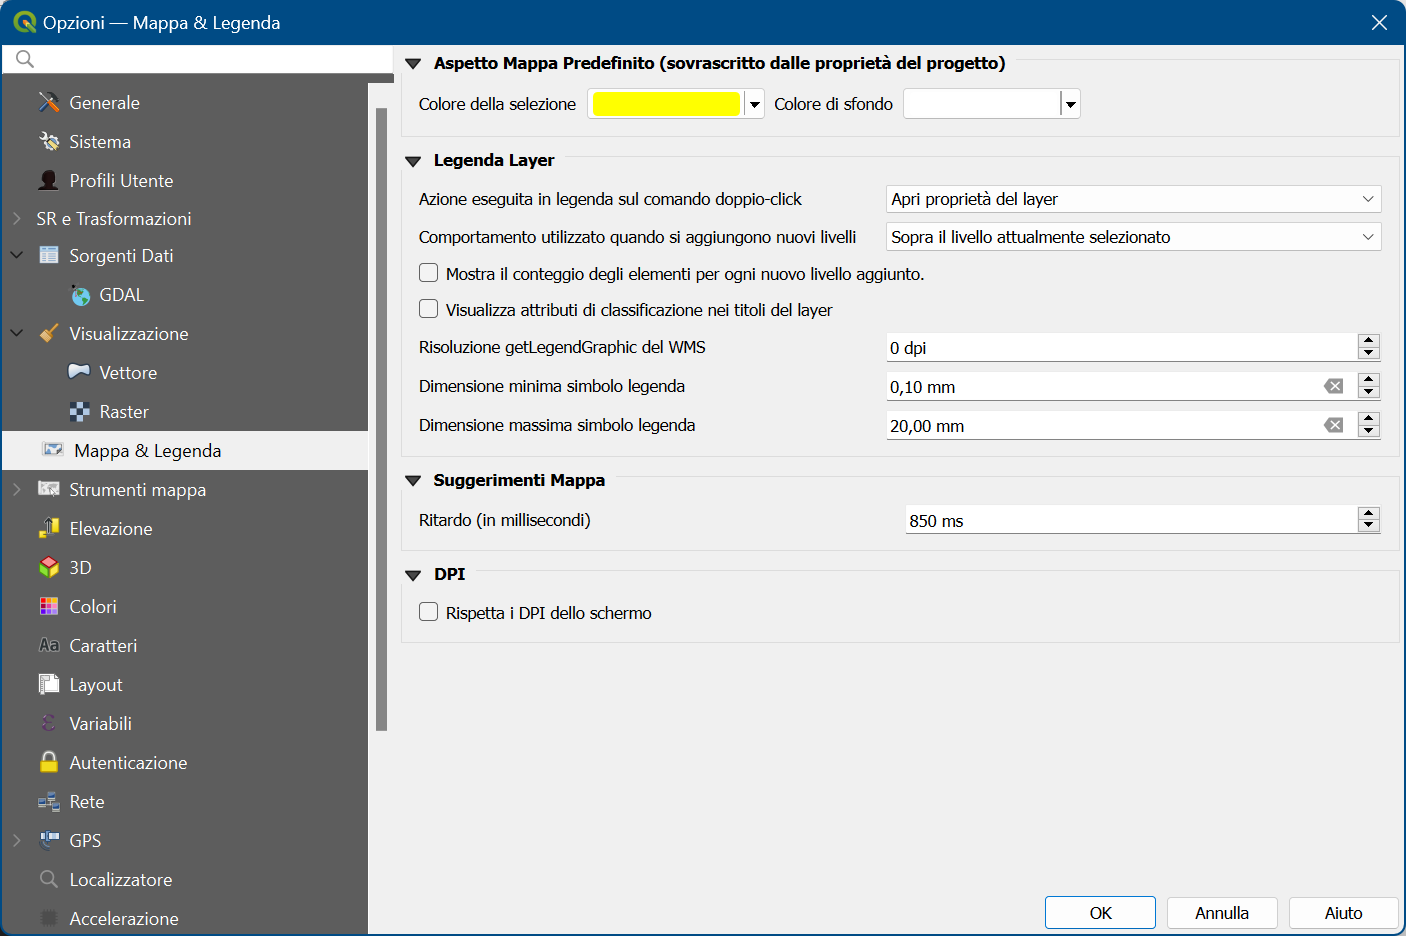The width and height of the screenshot is (1406, 936).
Task: Click the search magnifier icon in the search bar
Action: coord(25,59)
